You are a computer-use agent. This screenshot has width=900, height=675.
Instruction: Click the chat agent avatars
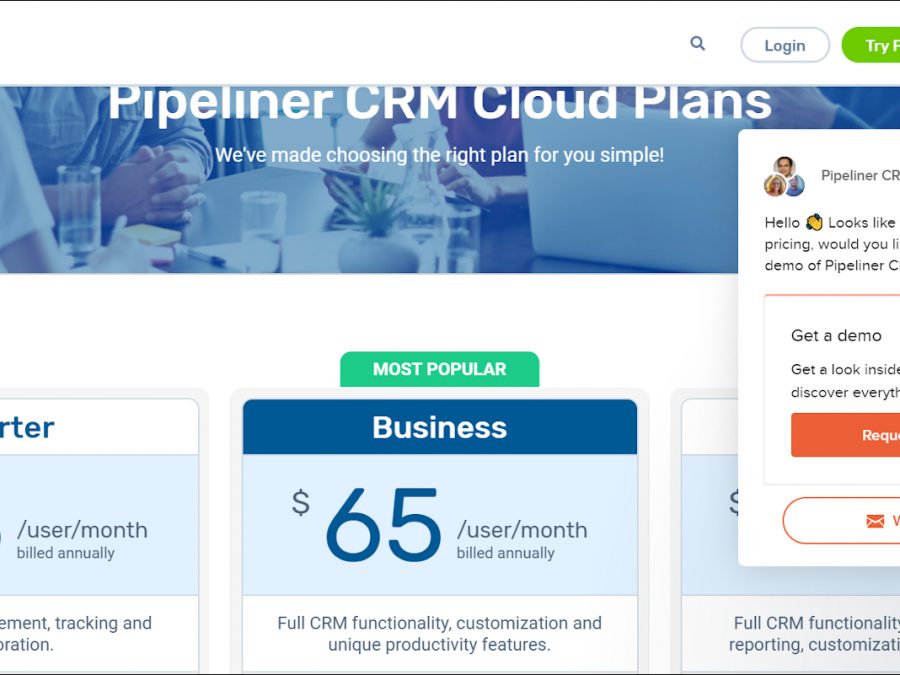(x=784, y=177)
